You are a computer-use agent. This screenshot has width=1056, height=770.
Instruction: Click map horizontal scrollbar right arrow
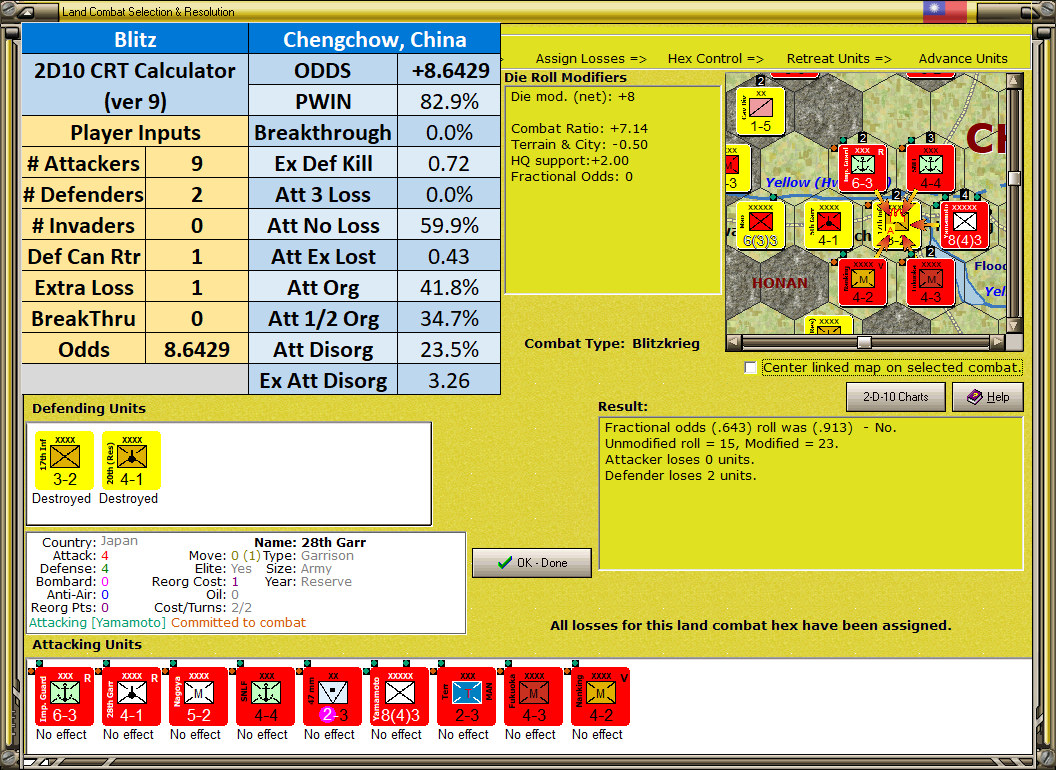click(997, 342)
